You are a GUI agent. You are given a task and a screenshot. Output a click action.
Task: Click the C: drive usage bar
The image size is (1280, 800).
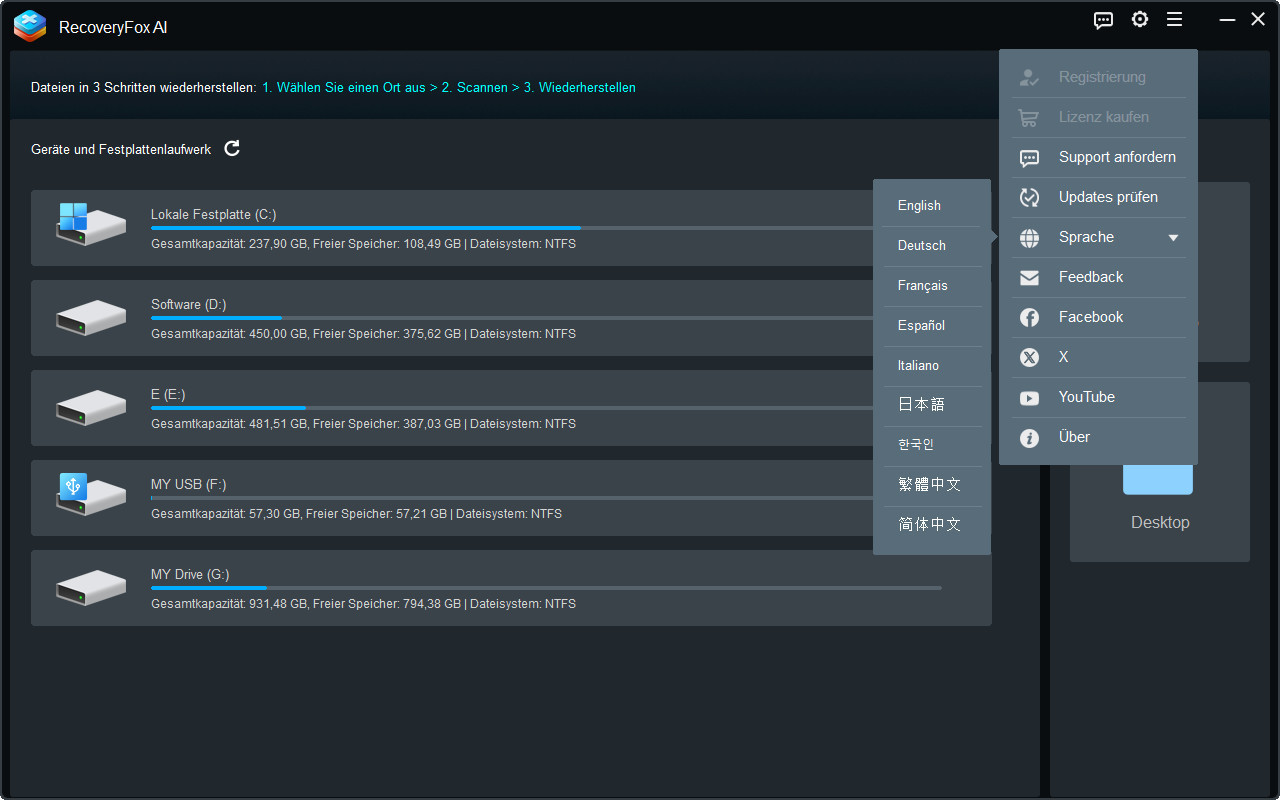(x=511, y=228)
